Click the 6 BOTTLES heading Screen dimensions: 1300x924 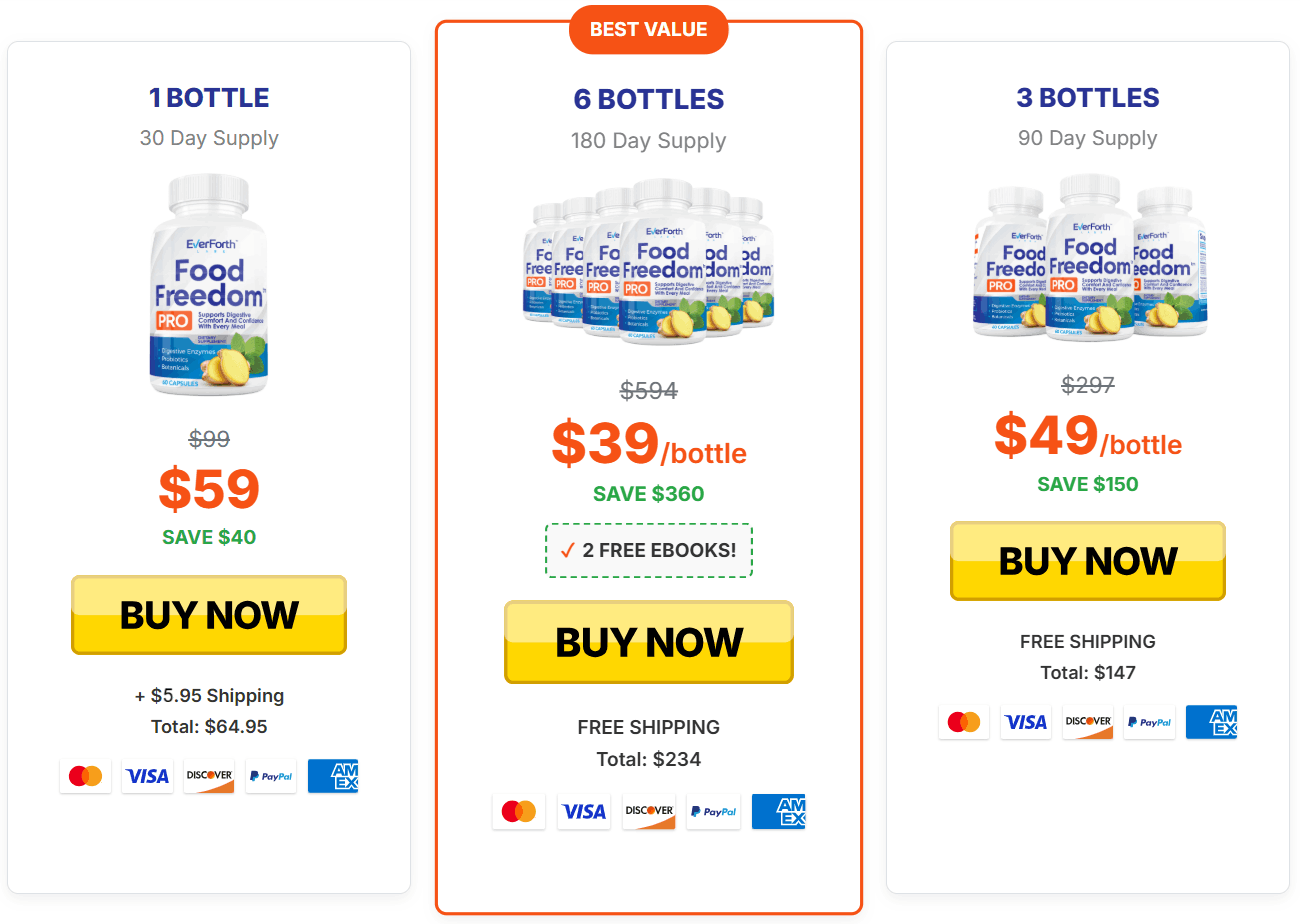tap(649, 99)
